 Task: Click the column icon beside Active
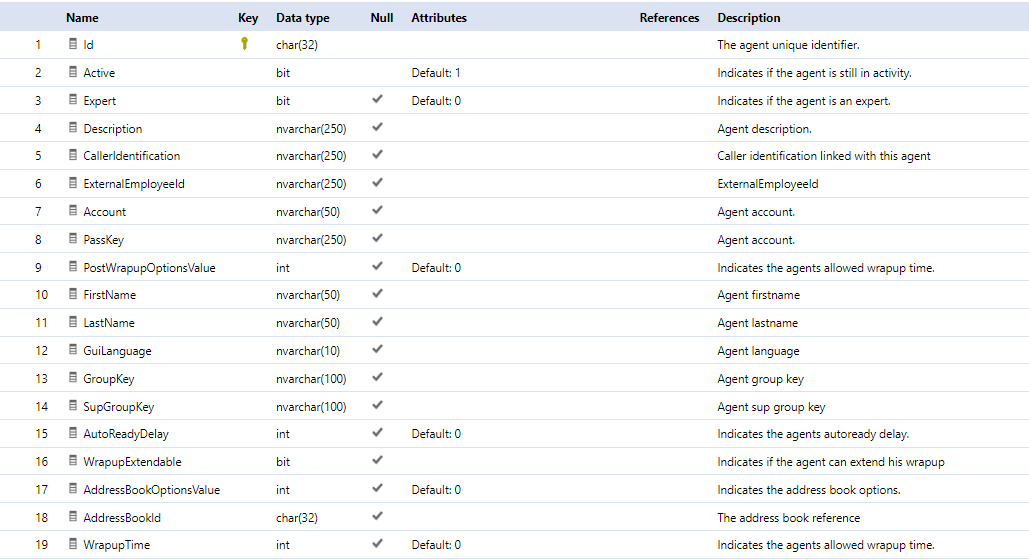pos(73,72)
